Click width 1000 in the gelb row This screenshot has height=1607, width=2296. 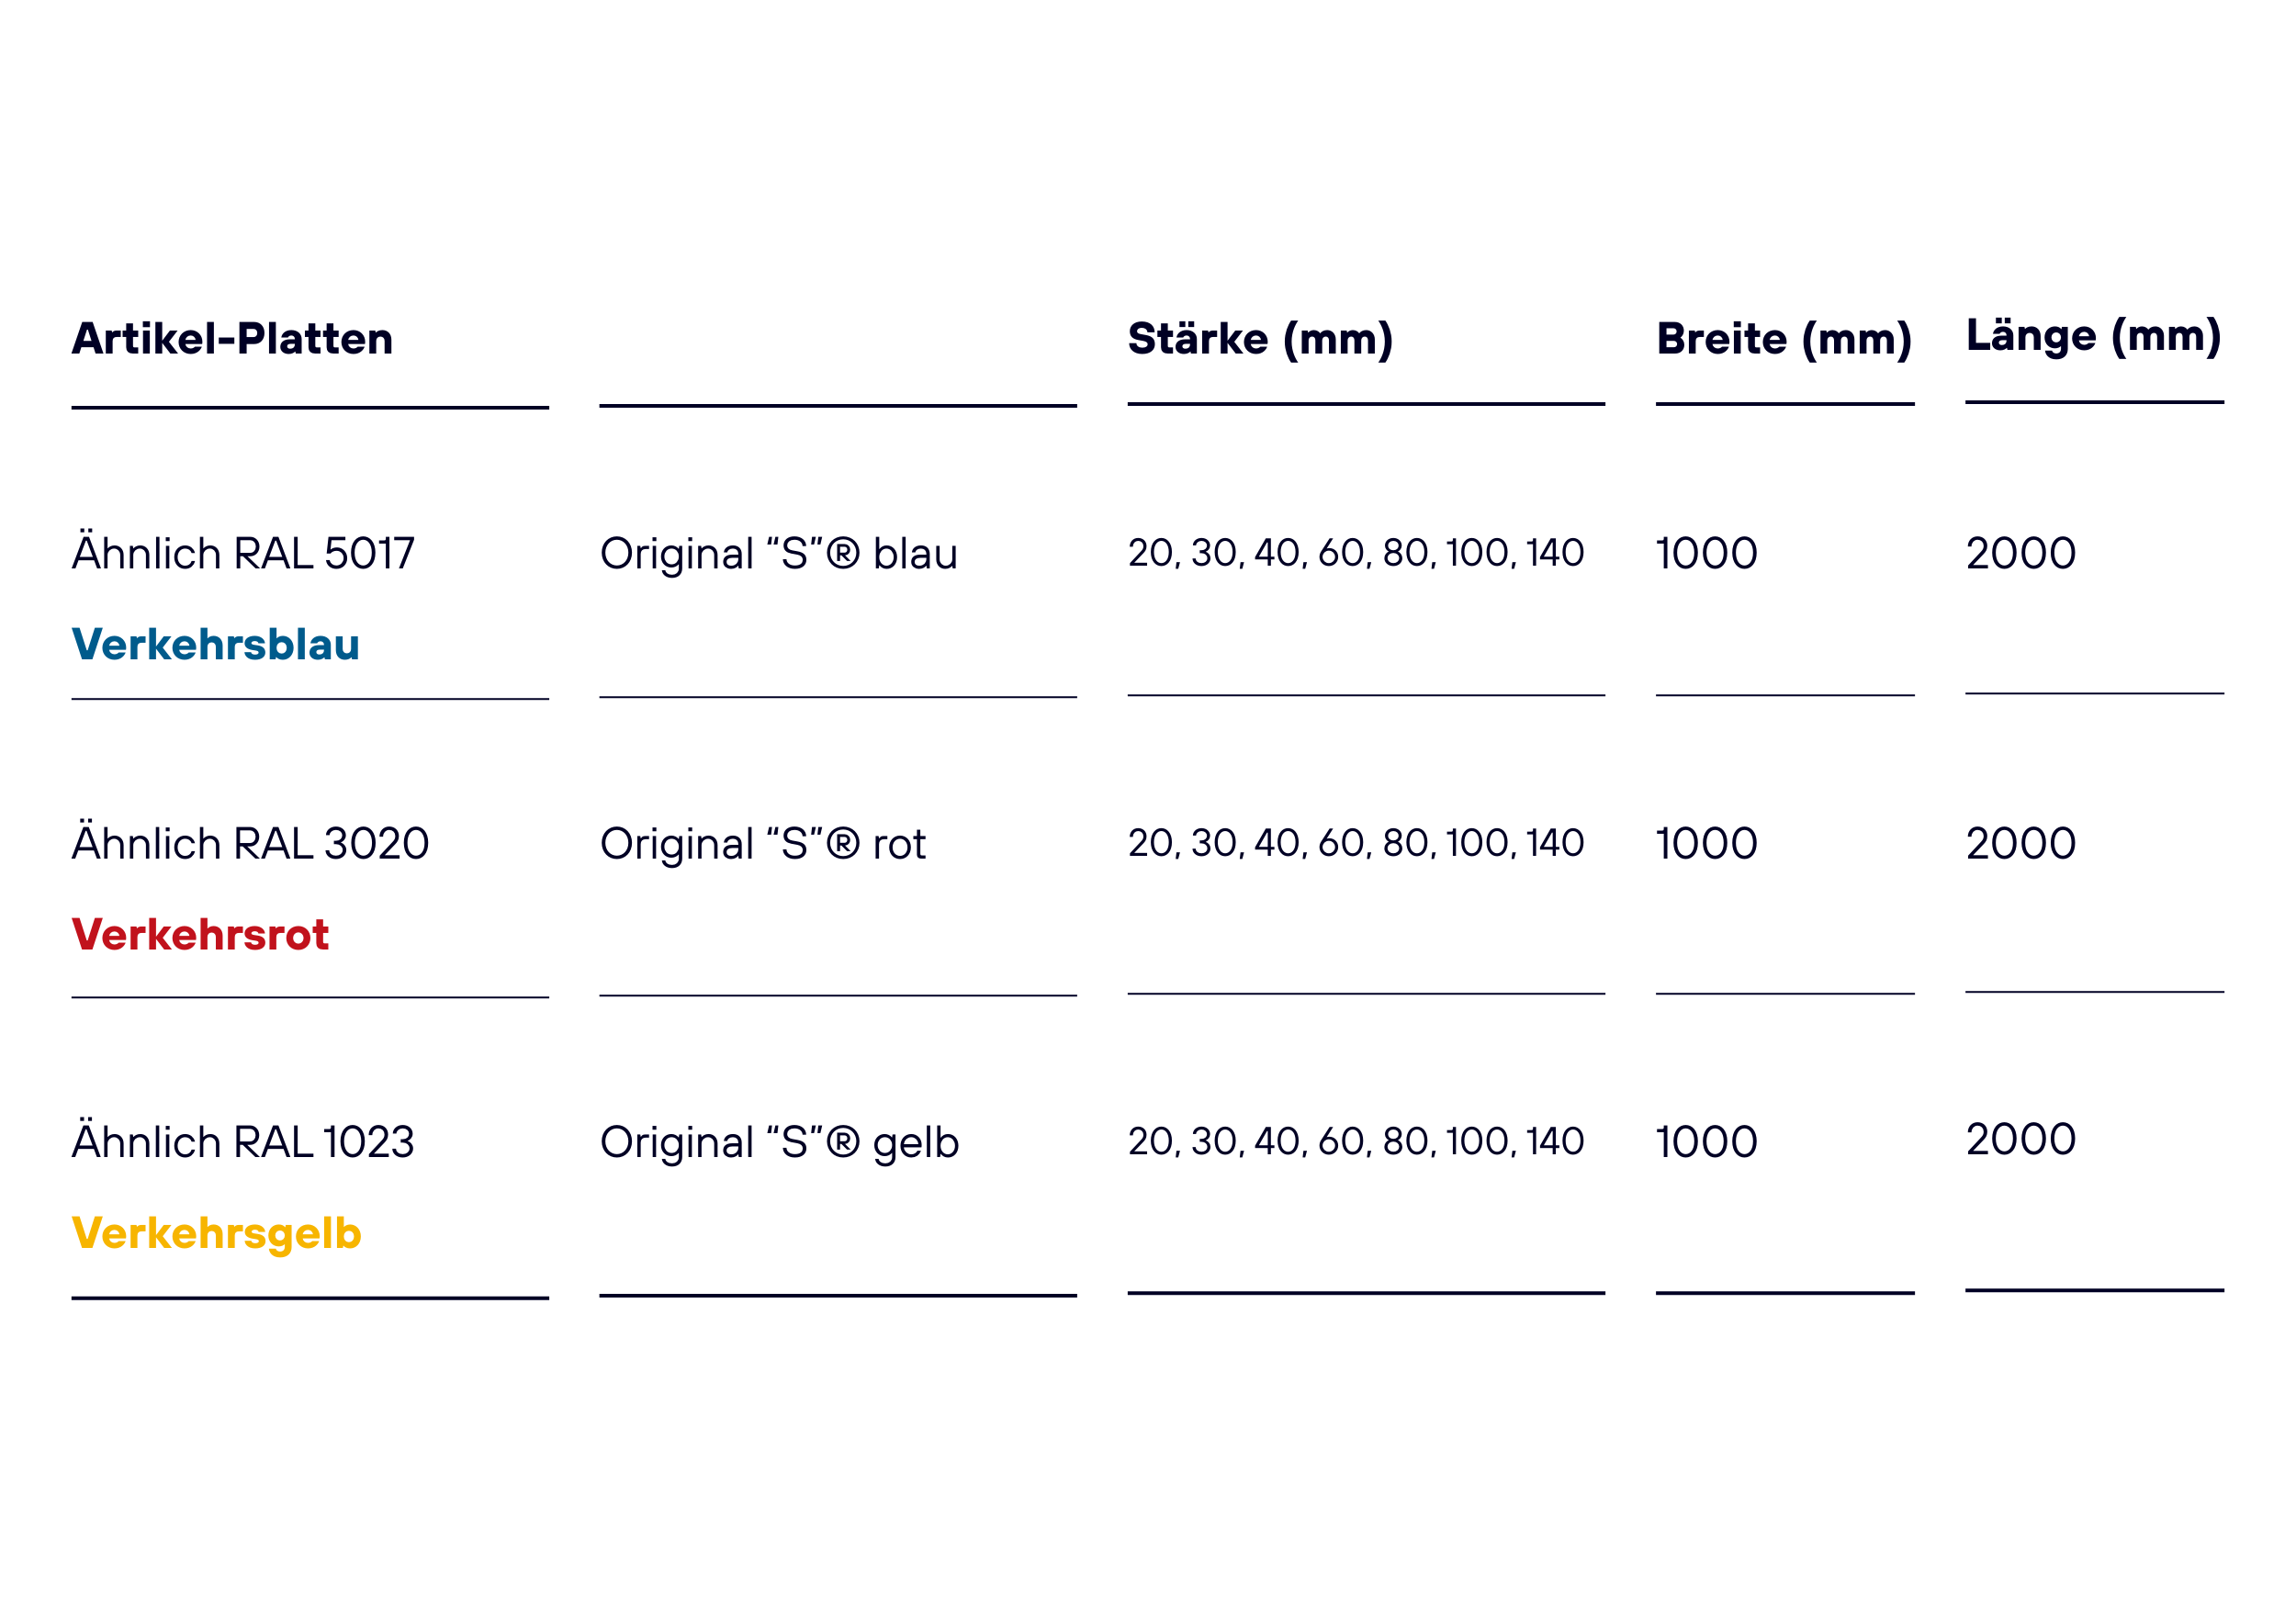pos(1706,1141)
